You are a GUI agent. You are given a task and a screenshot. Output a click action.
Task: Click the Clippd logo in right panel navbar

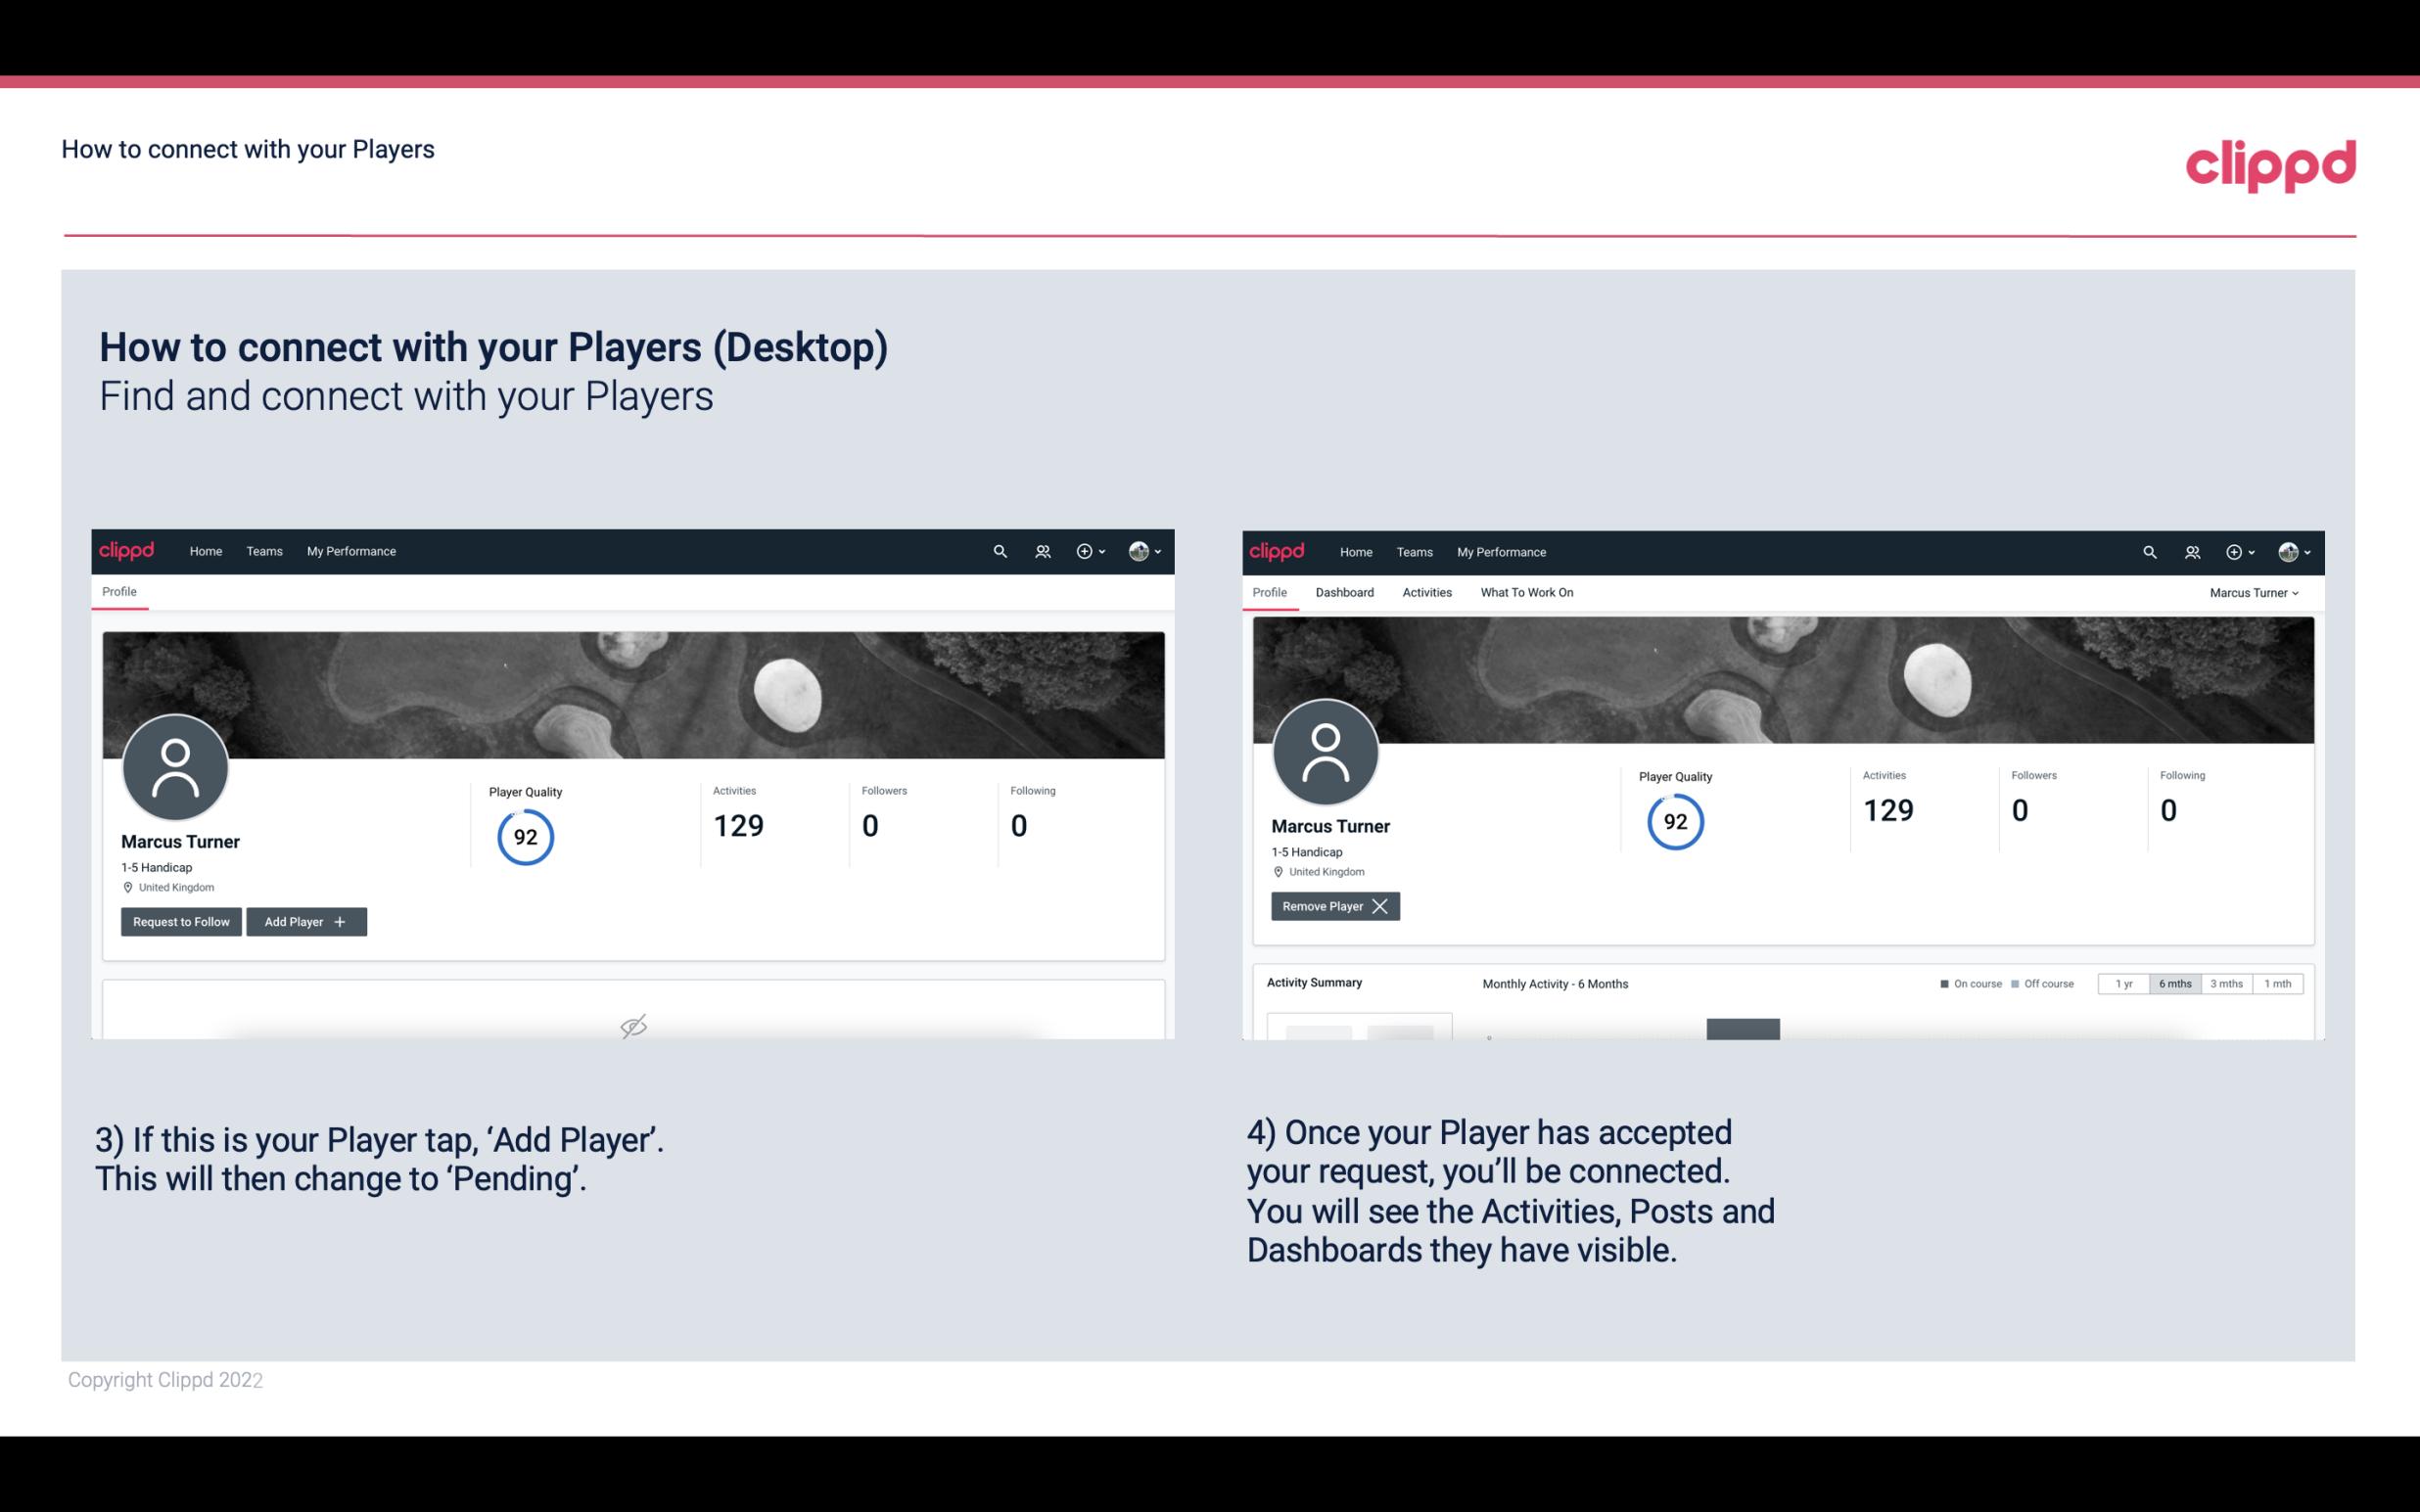1278,550
